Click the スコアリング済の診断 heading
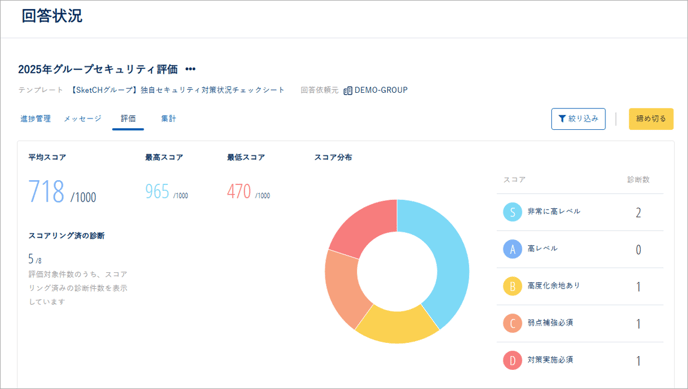 [x=67, y=236]
